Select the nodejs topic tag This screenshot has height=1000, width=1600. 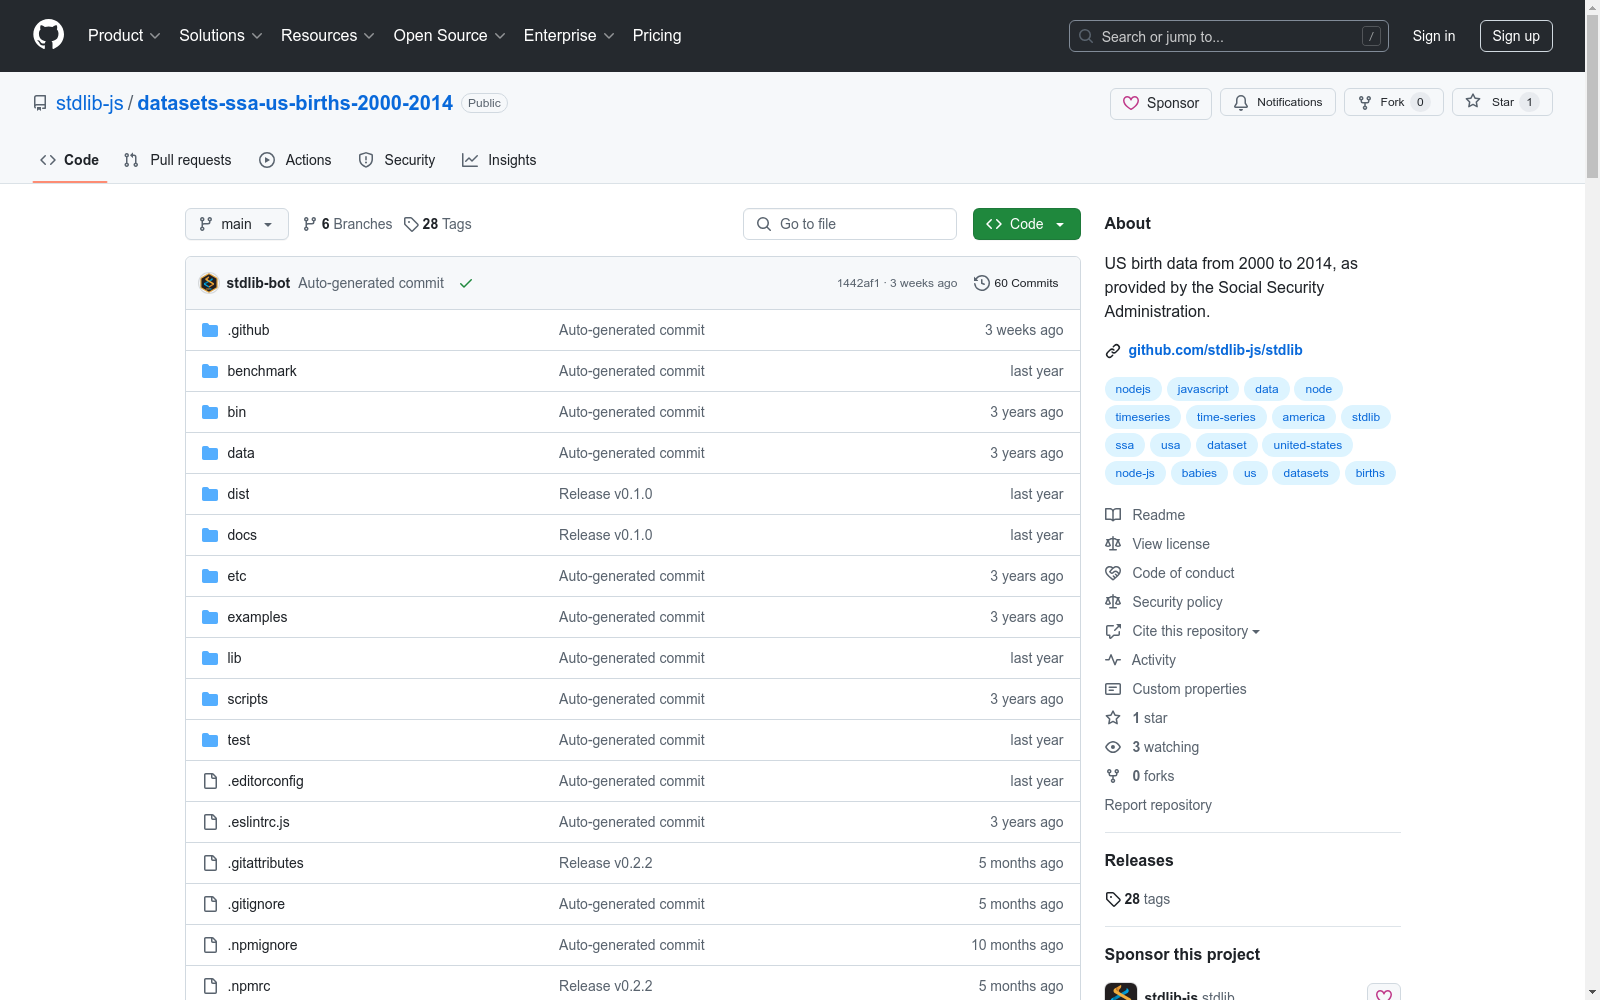pos(1133,389)
